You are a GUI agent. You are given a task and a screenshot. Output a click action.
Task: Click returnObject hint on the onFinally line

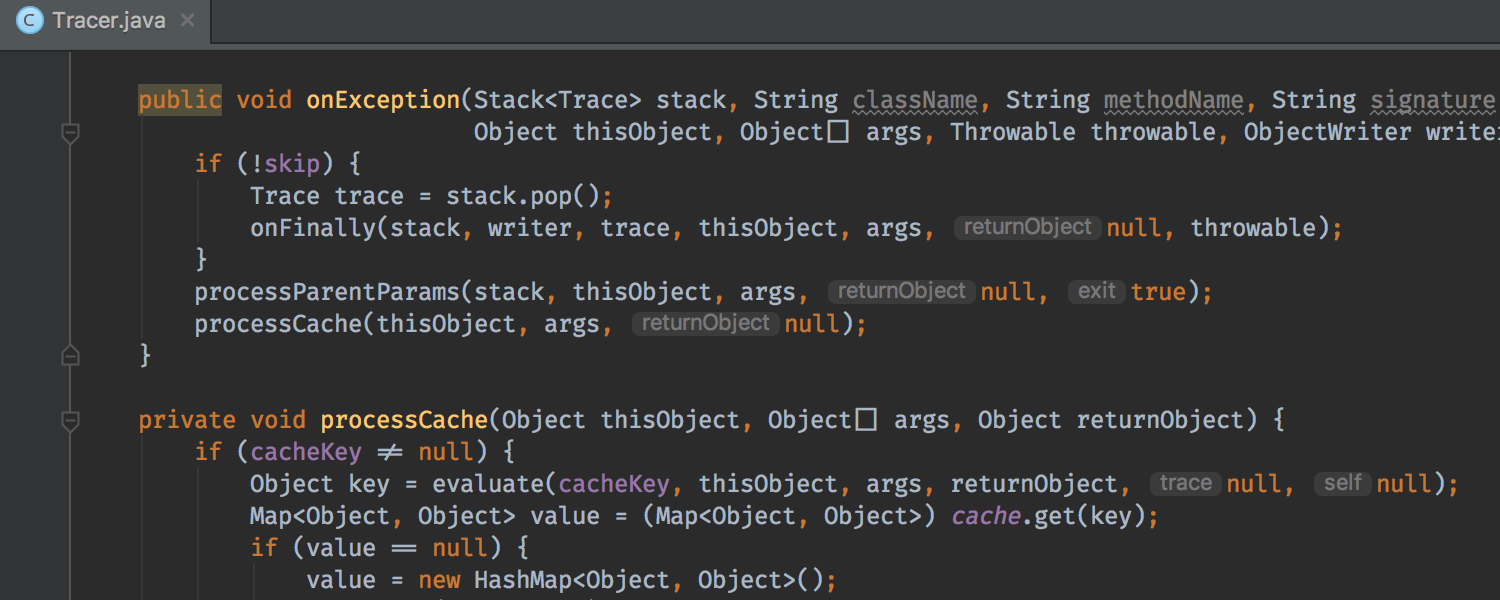[x=1028, y=227]
